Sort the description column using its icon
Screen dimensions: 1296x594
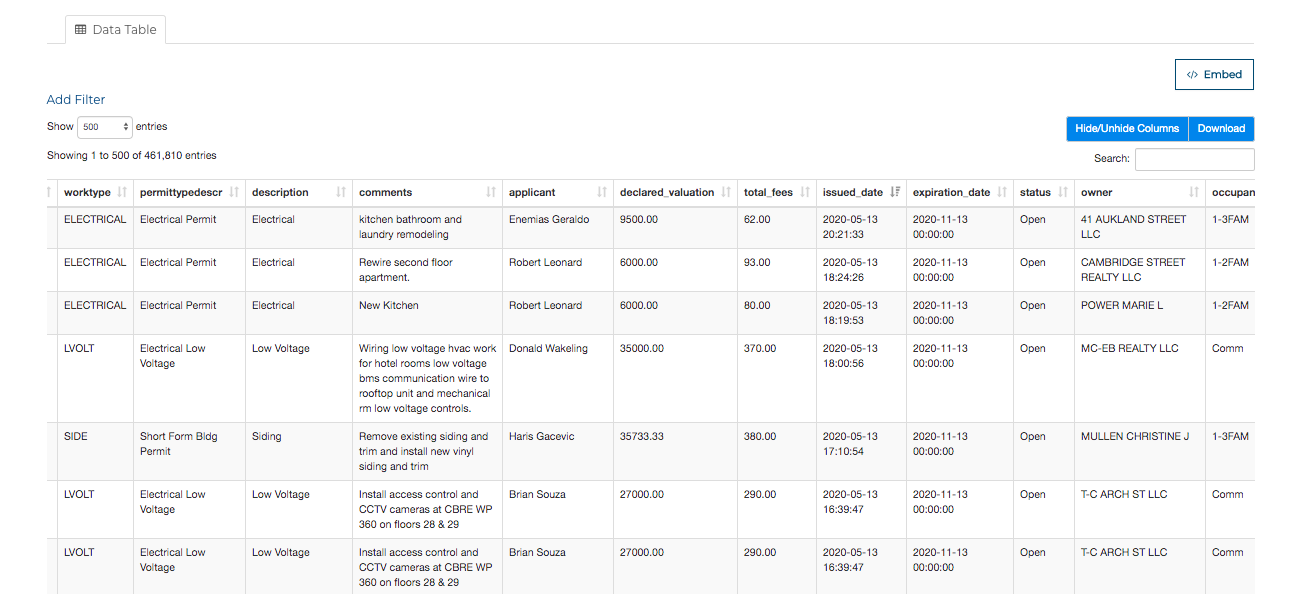pyautogui.click(x=341, y=192)
